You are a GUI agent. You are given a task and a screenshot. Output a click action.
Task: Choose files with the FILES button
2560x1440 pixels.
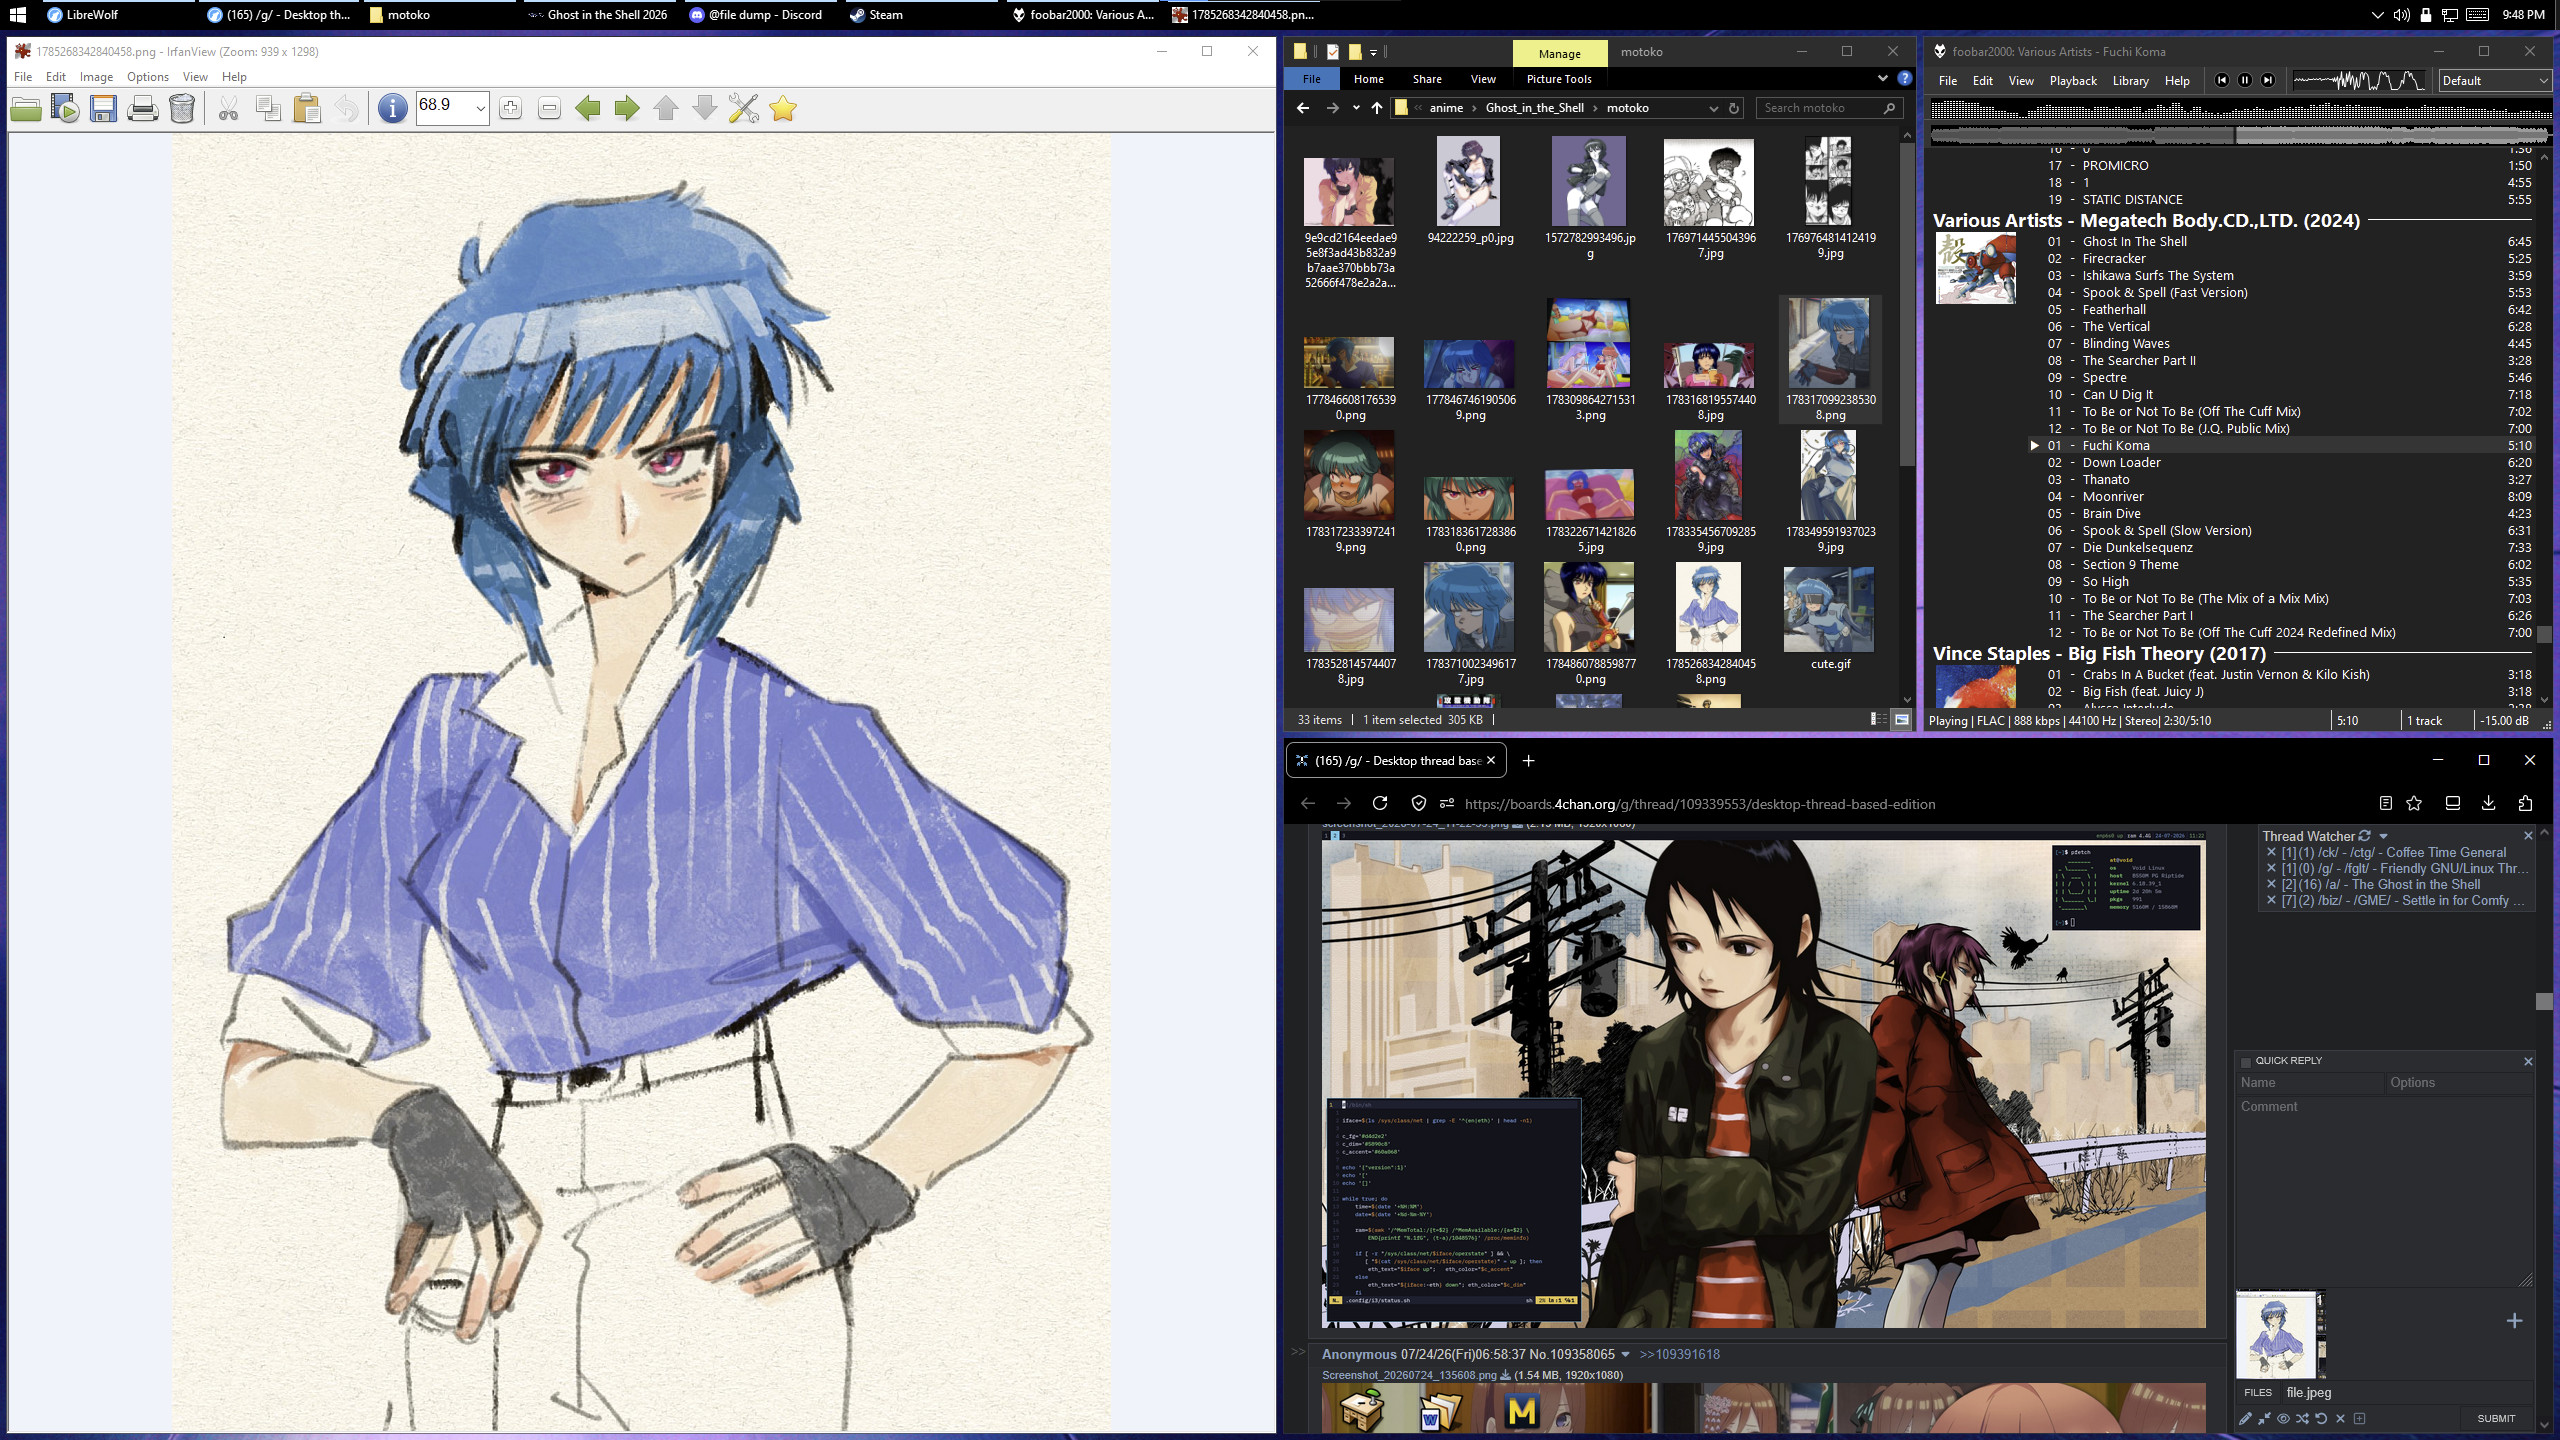[2258, 1392]
